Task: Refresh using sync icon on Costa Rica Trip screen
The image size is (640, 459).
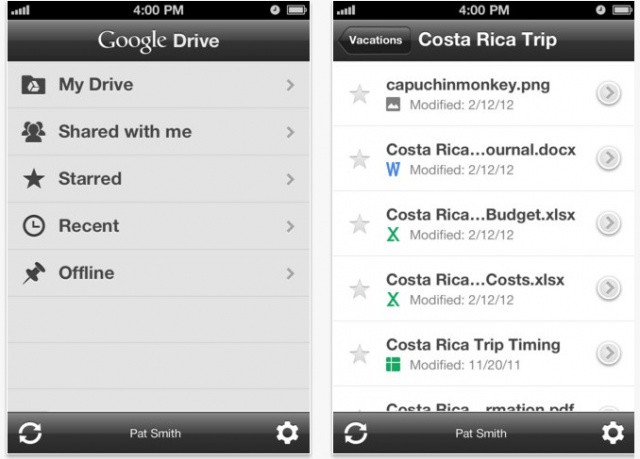Action: click(356, 433)
